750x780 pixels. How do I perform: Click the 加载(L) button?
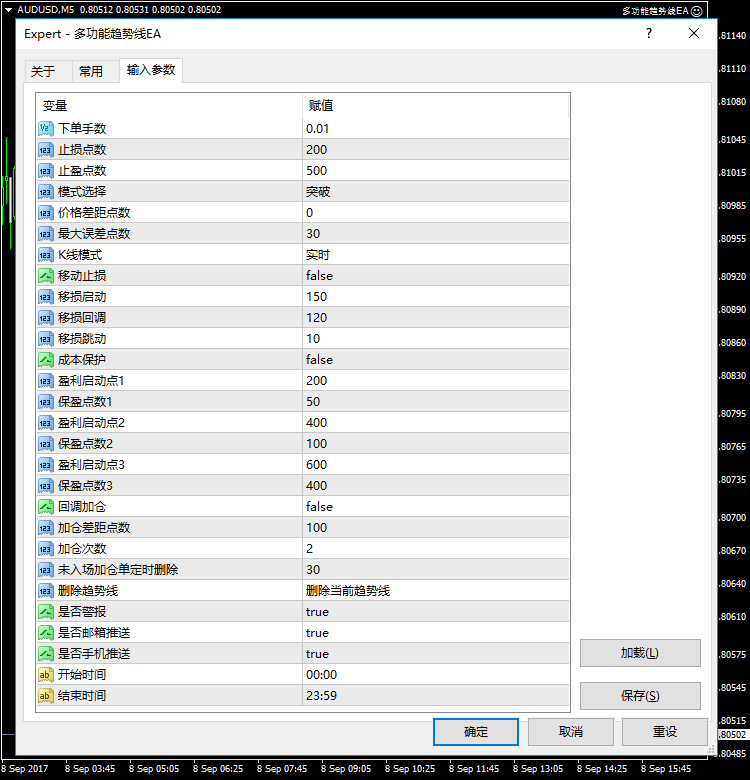click(640, 653)
